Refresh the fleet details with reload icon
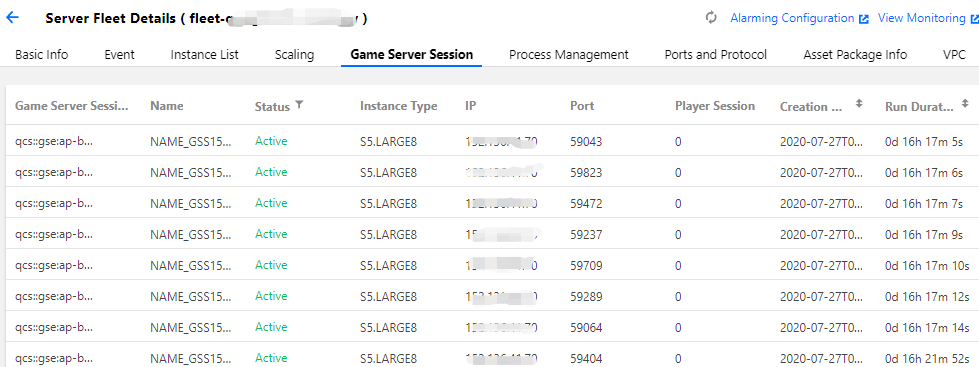Screen dimensions: 979x367 tap(711, 18)
